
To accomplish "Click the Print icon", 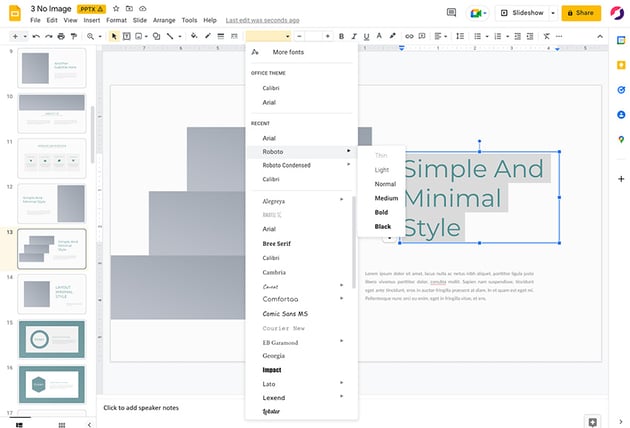I will pos(61,36).
